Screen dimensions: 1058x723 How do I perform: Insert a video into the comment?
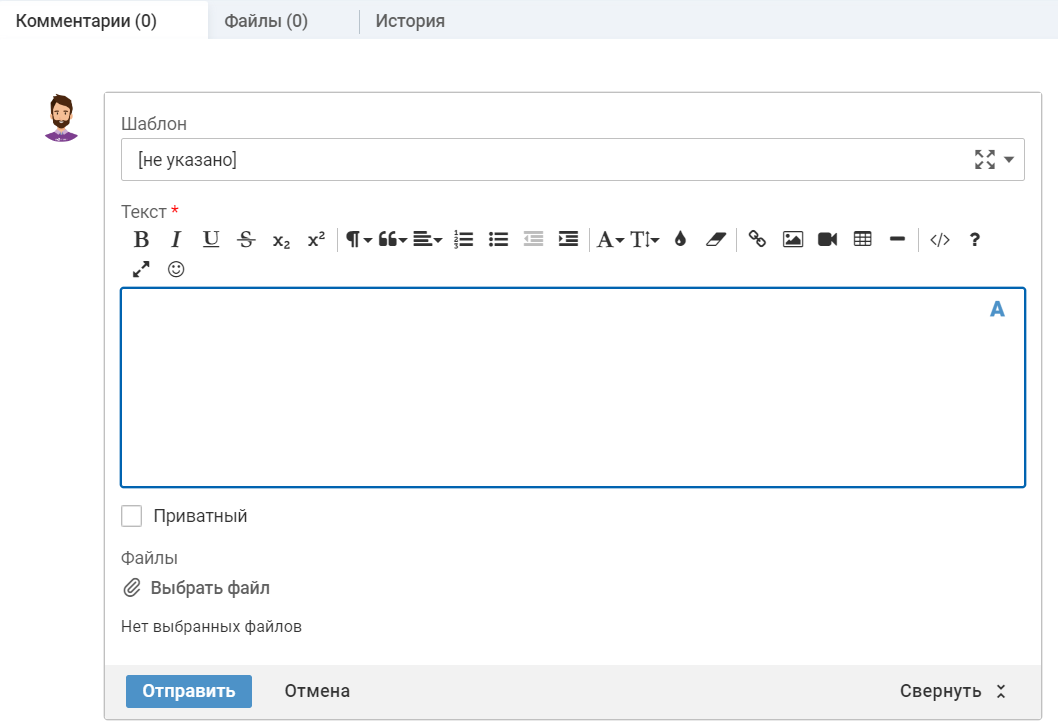click(827, 240)
